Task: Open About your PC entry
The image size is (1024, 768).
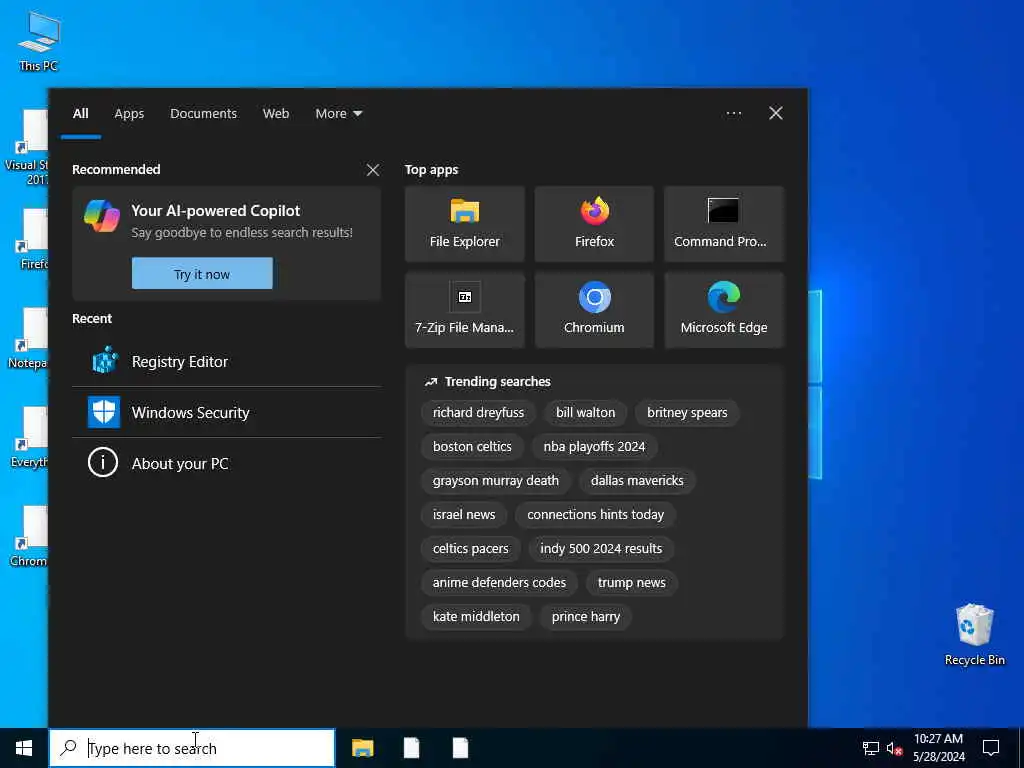Action: point(227,463)
